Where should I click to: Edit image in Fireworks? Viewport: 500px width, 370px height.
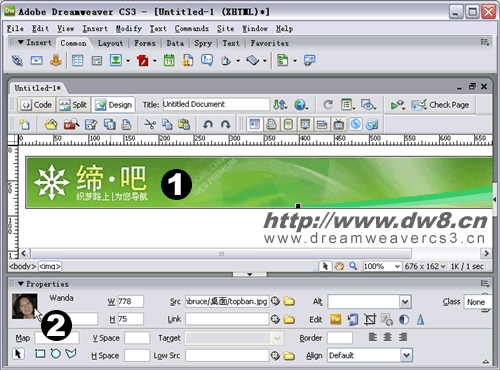click(336, 319)
